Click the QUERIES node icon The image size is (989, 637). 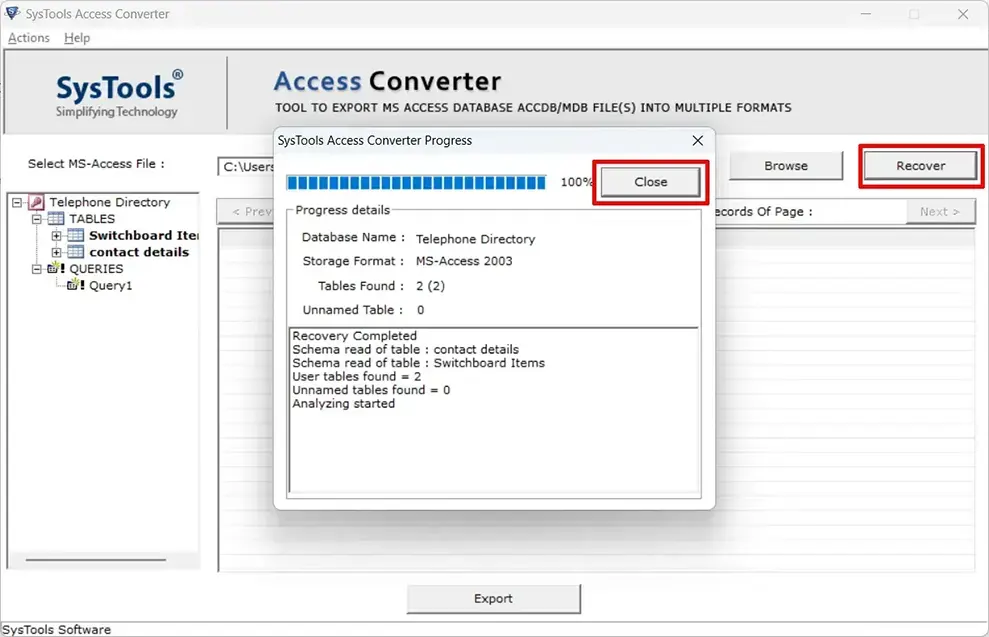pyautogui.click(x=56, y=268)
